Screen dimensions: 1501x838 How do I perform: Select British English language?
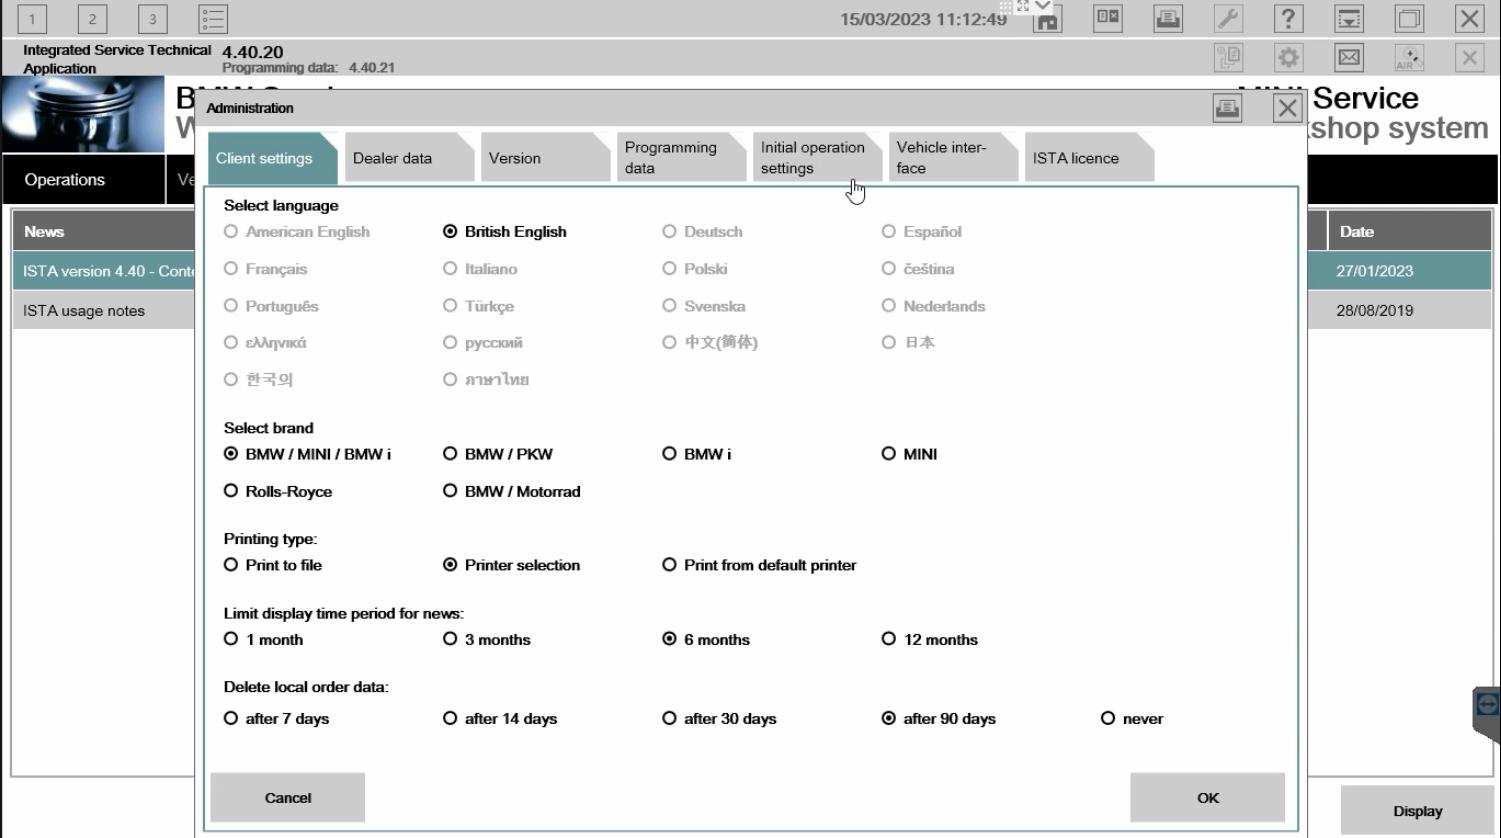[505, 232]
